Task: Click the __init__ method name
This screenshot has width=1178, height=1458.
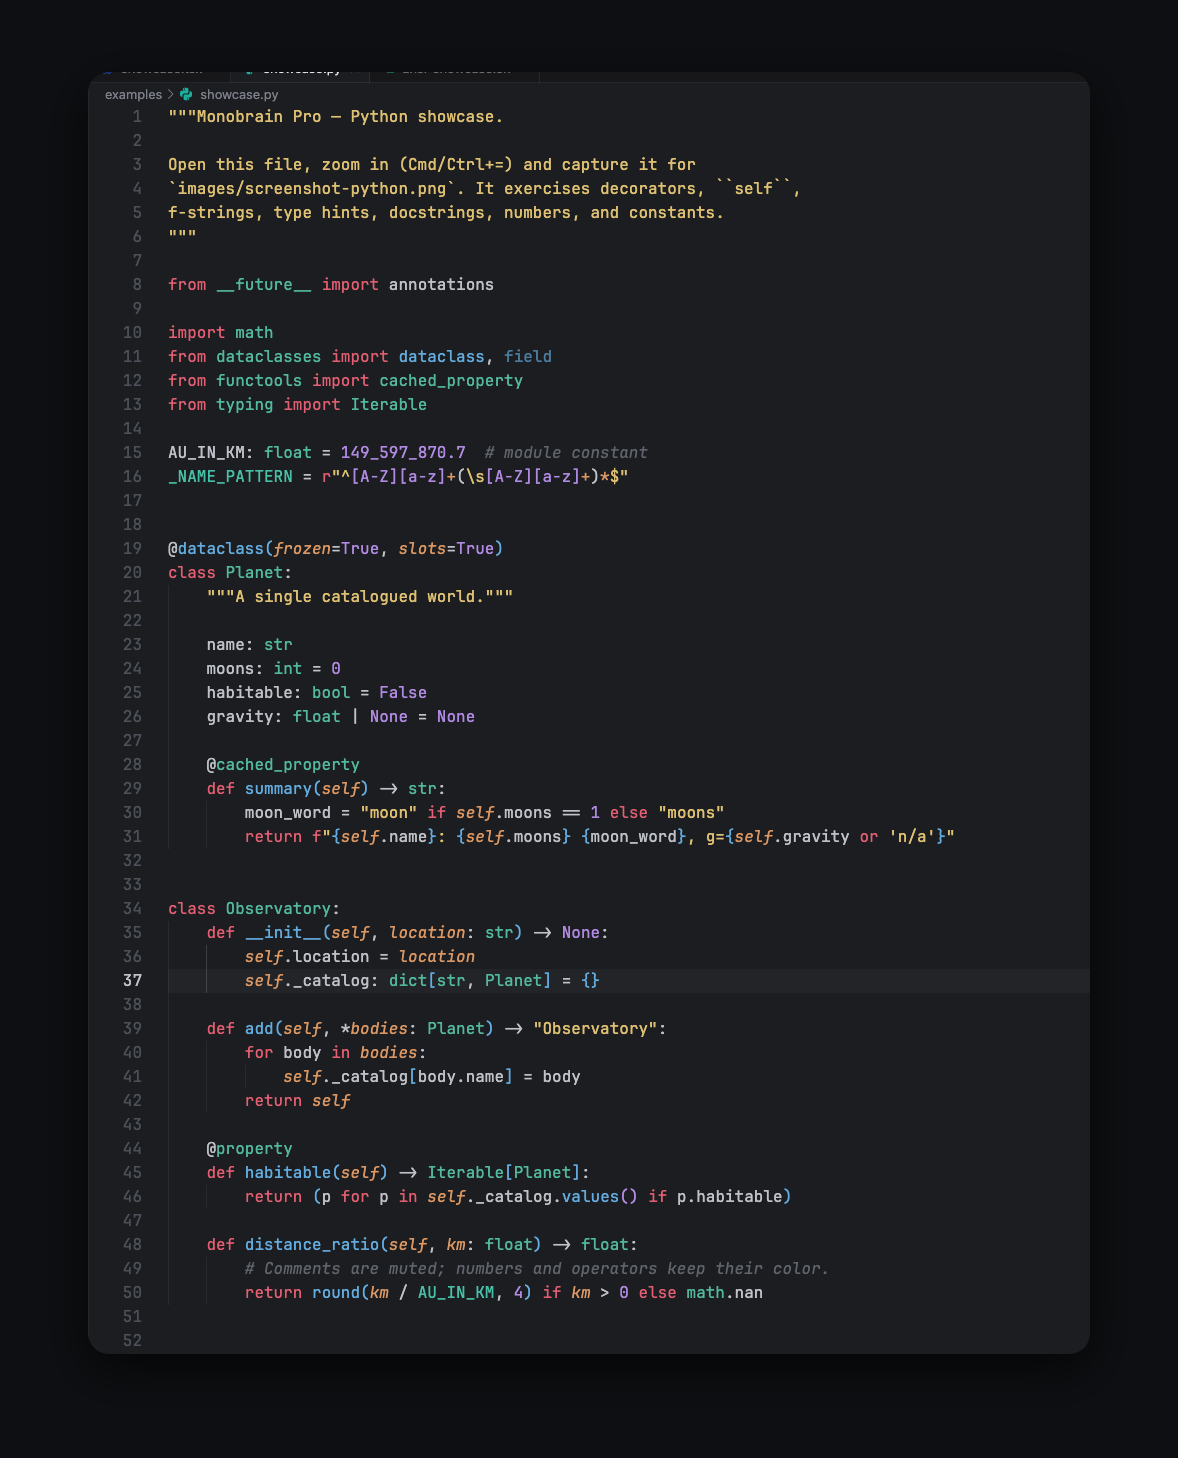Action: [283, 932]
